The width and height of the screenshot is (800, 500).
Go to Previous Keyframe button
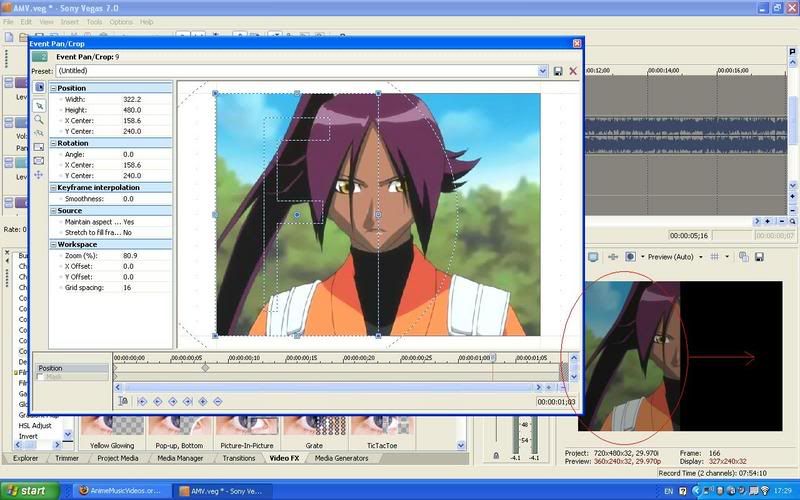pyautogui.click(x=158, y=402)
